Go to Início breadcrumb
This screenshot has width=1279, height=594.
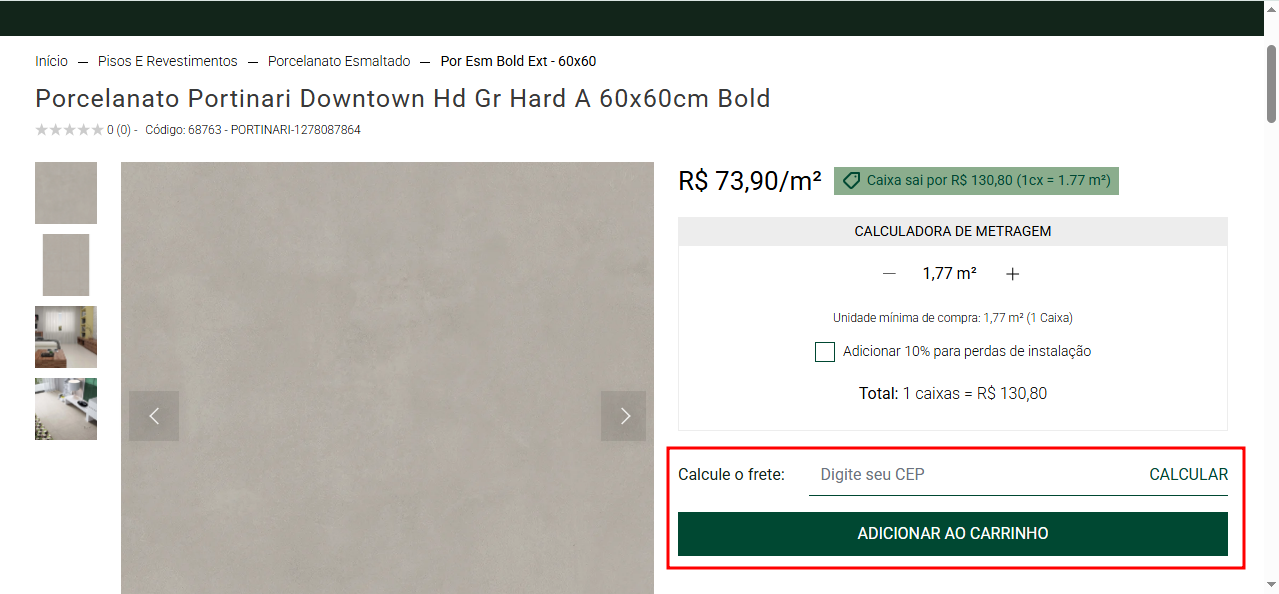(x=51, y=61)
